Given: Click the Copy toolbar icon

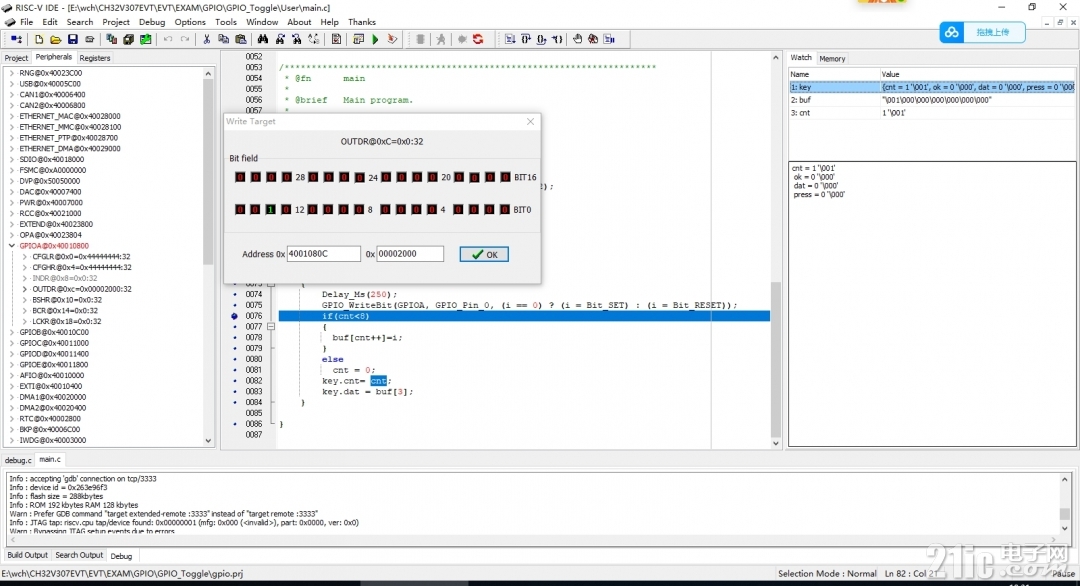Looking at the screenshot, I should click(x=223, y=39).
